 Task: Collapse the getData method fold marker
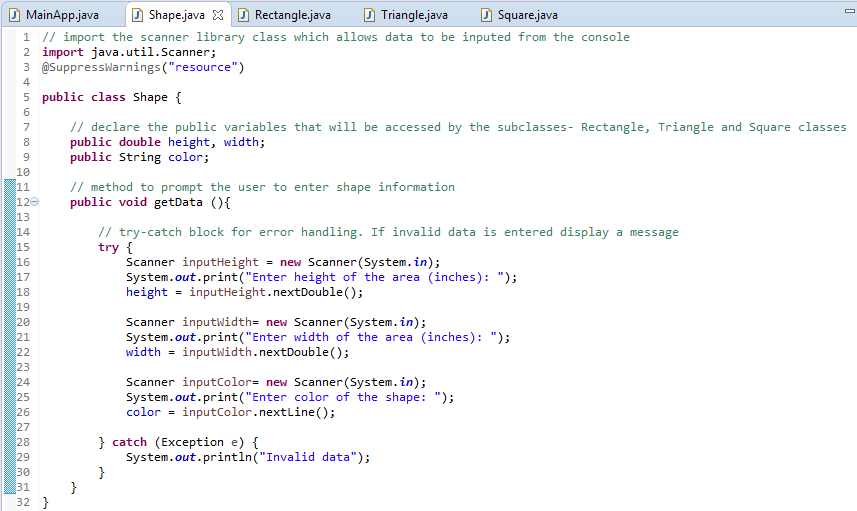pos(34,202)
